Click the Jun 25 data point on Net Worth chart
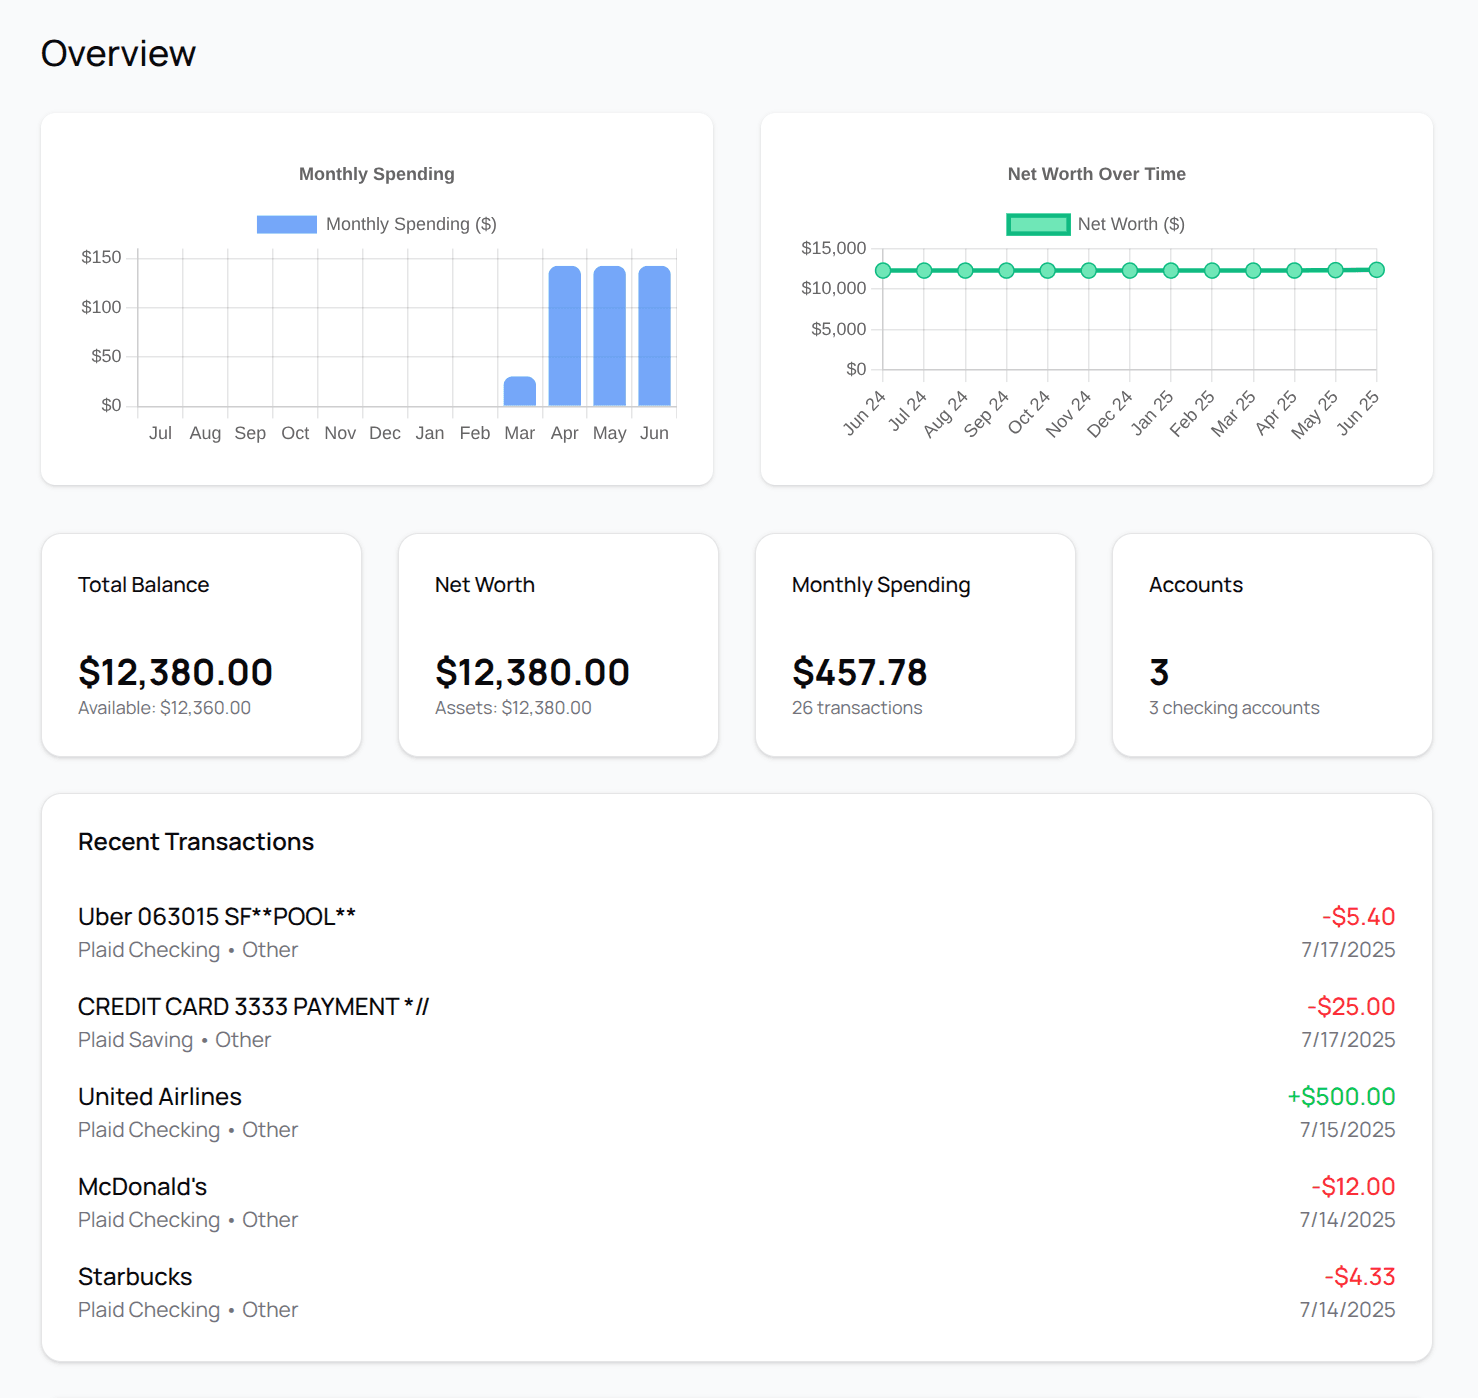The image size is (1478, 1398). click(1376, 269)
